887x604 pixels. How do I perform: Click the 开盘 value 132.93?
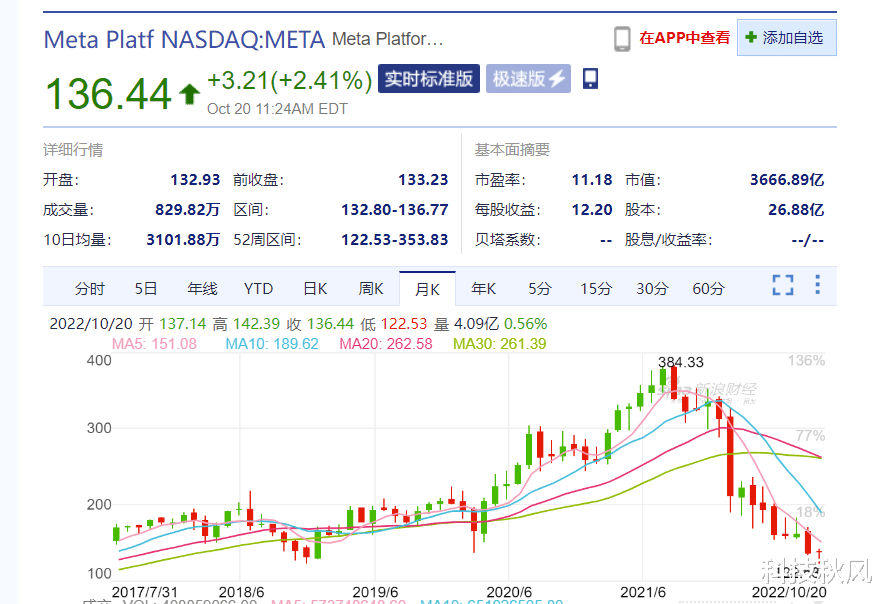pyautogui.click(x=195, y=180)
